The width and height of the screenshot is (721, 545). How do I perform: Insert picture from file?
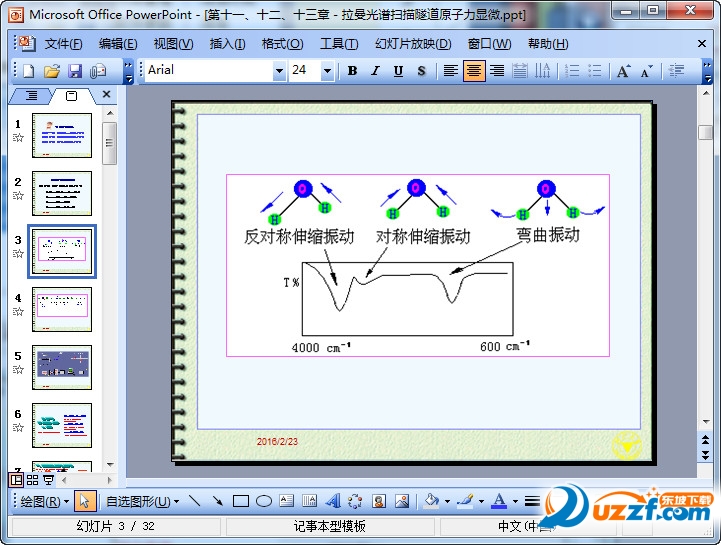tap(402, 501)
